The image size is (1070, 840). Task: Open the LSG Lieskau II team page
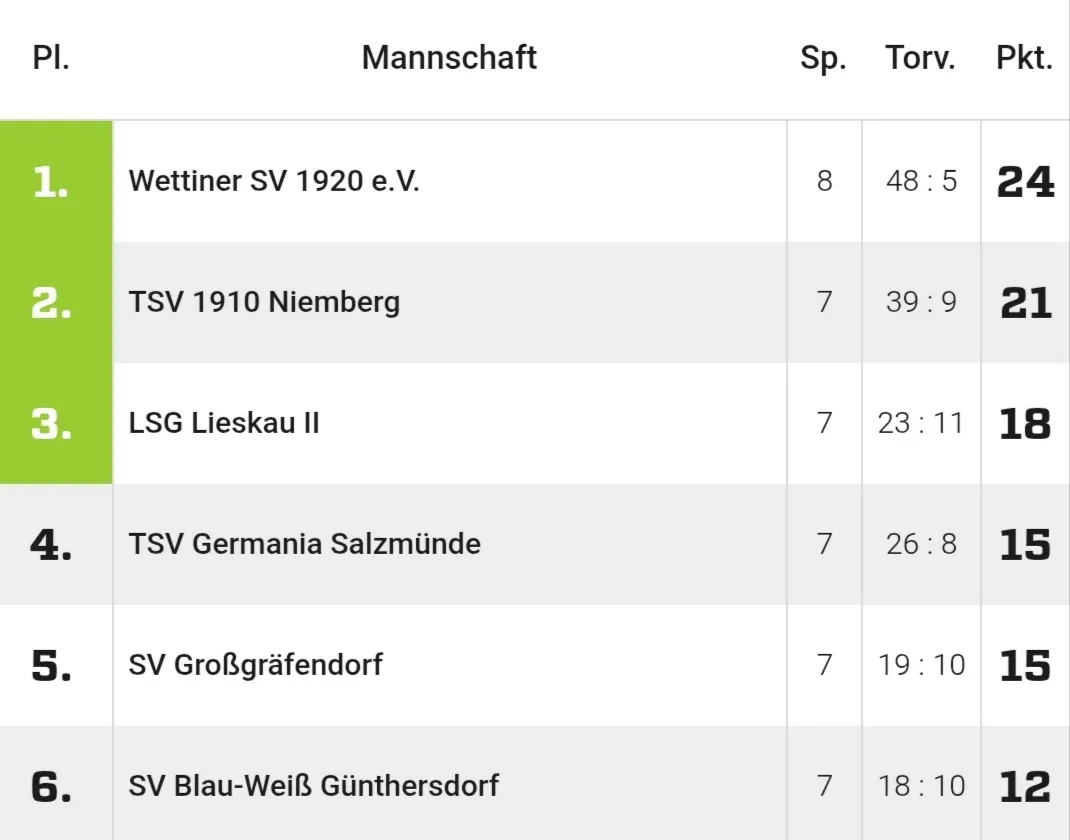pos(224,423)
